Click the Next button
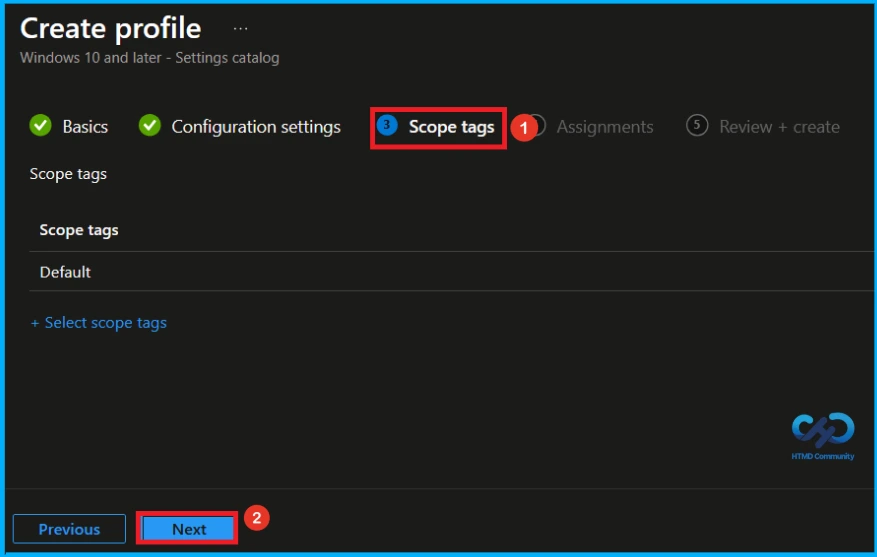This screenshot has width=877, height=557. [x=188, y=529]
